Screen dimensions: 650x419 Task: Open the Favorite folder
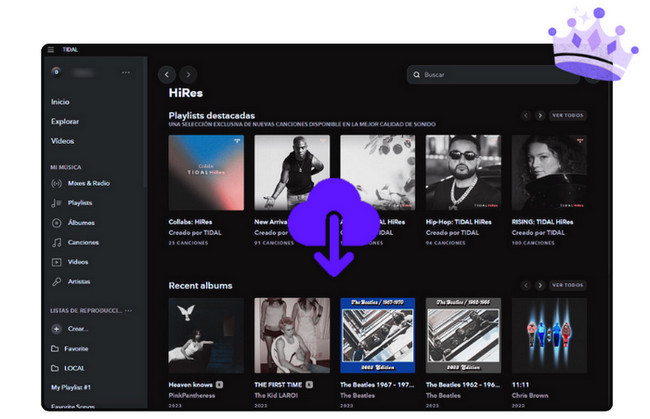[69, 349]
